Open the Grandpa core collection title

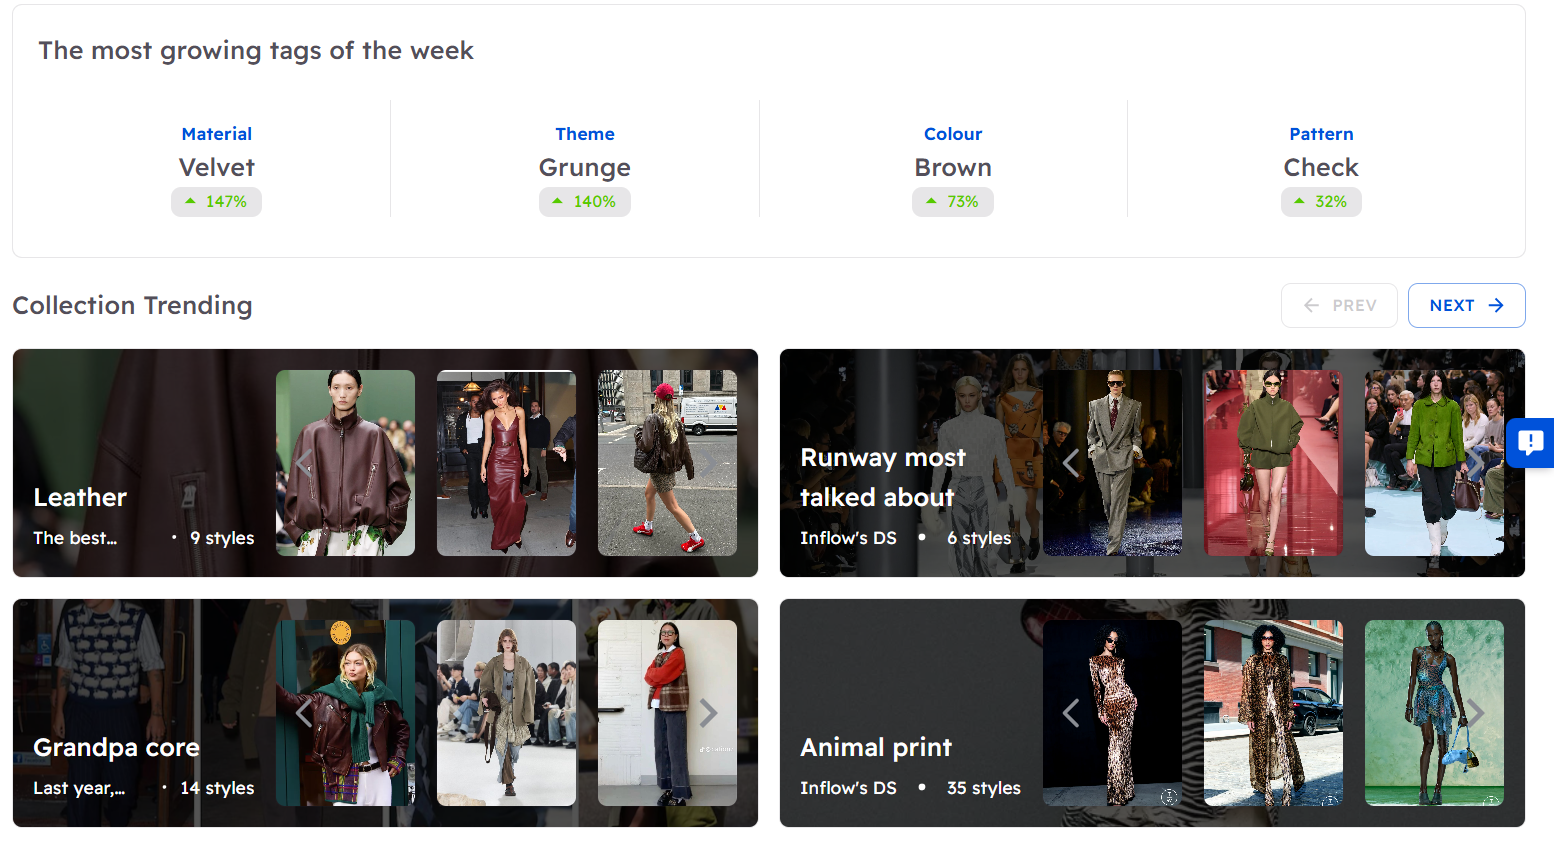coord(116,747)
